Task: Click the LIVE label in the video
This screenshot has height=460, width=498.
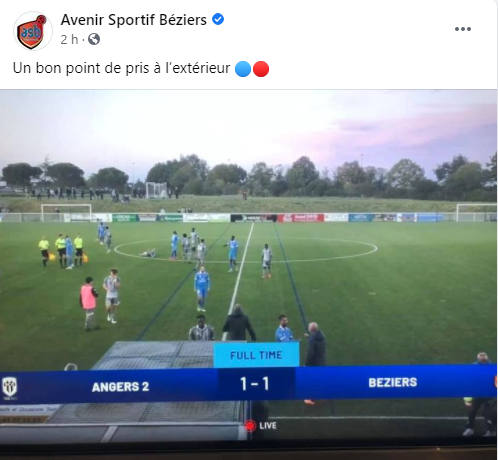Action: (268, 426)
